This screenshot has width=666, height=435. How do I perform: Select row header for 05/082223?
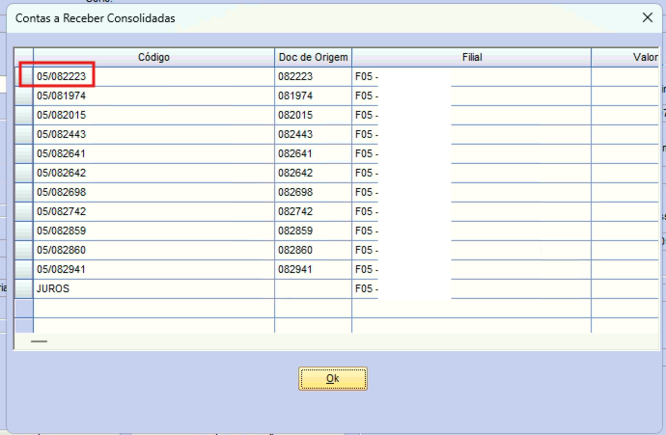pos(24,76)
